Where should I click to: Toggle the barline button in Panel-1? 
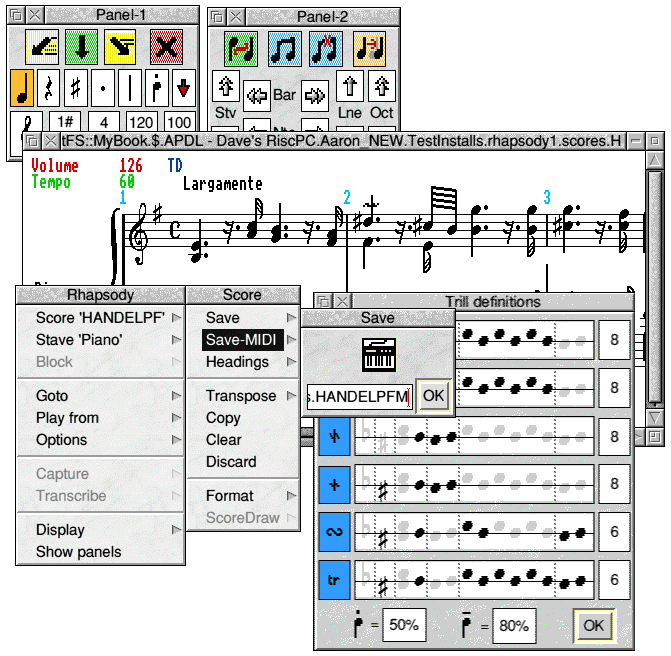coord(130,88)
